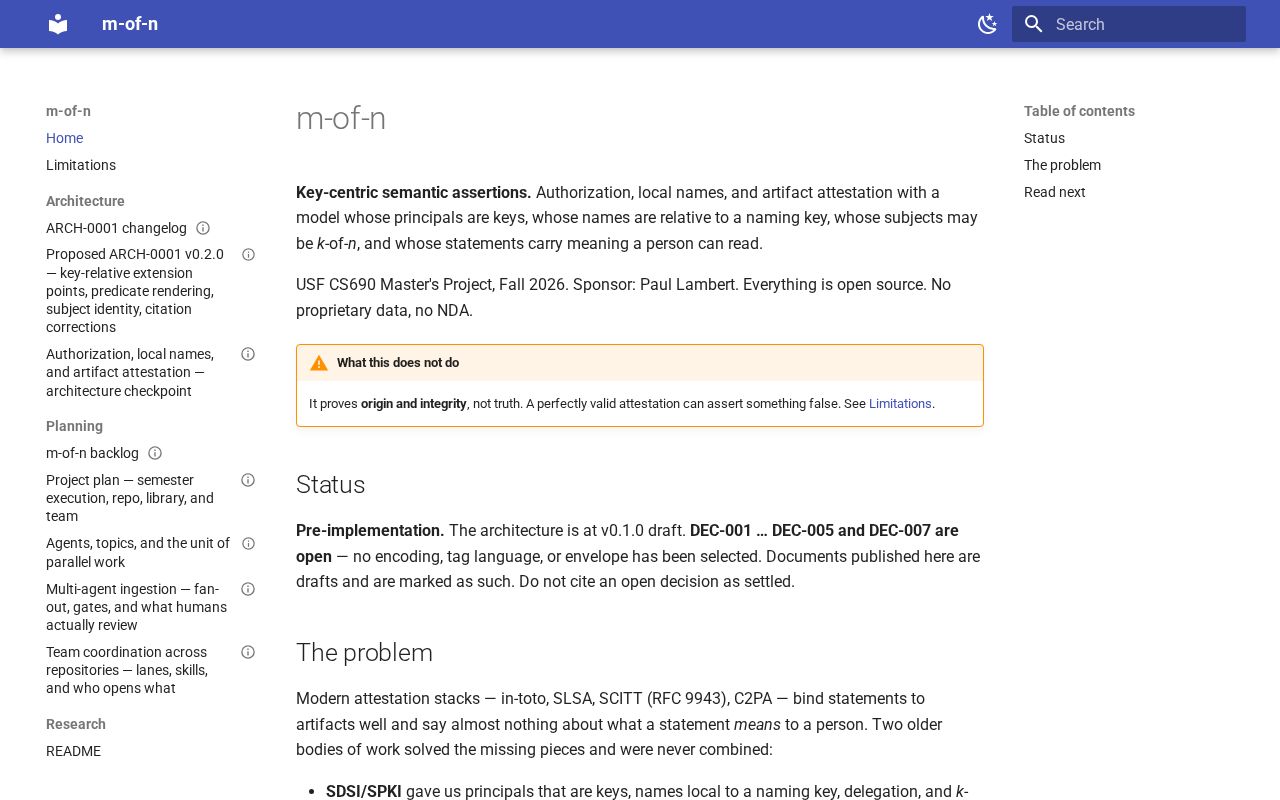Click The problem section heading
The height and width of the screenshot is (800, 1280).
pos(364,653)
